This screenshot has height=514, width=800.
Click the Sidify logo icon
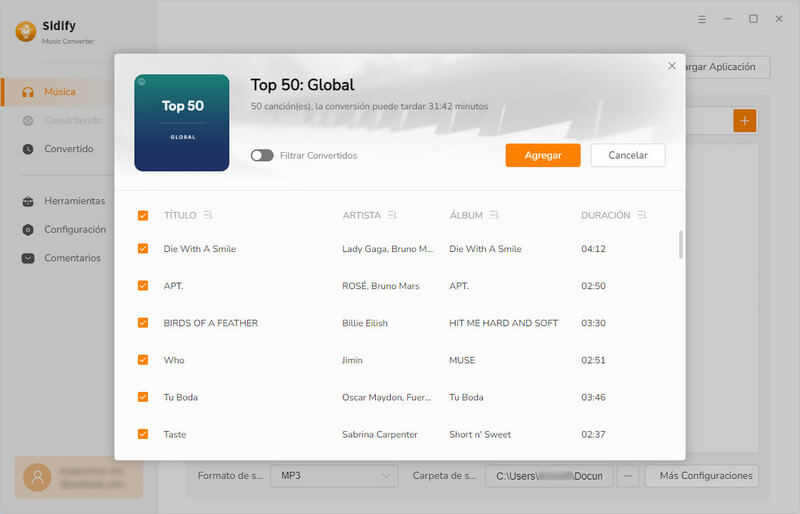coord(26,31)
